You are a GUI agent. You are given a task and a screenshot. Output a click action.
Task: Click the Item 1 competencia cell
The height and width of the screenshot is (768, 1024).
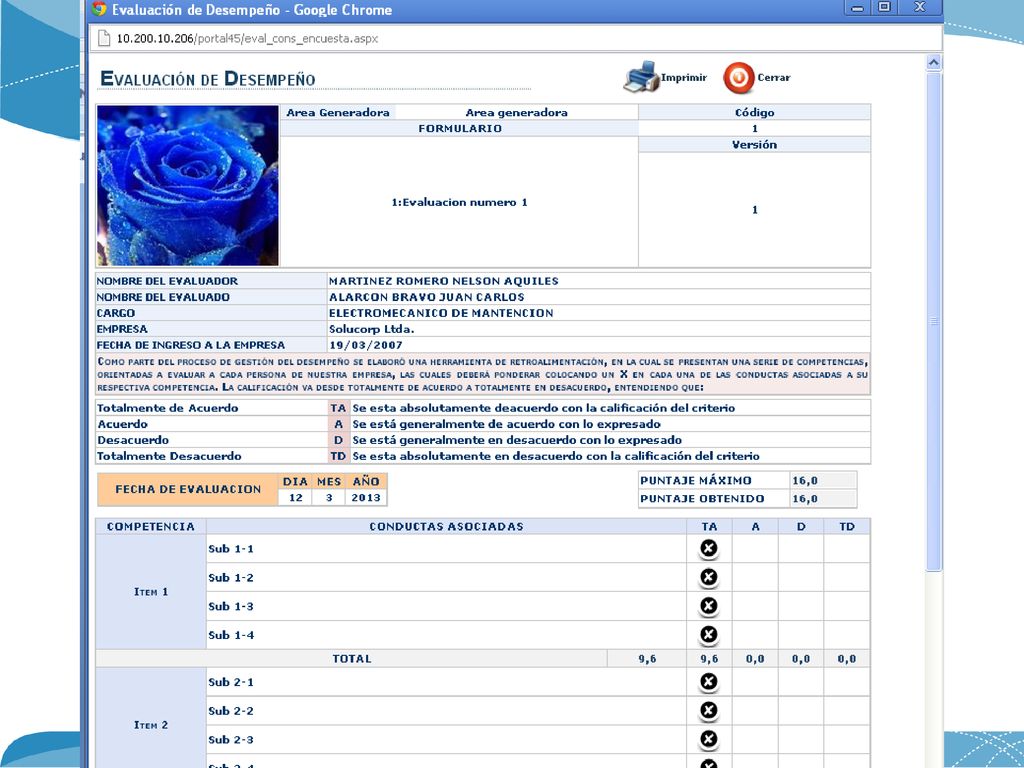[151, 592]
